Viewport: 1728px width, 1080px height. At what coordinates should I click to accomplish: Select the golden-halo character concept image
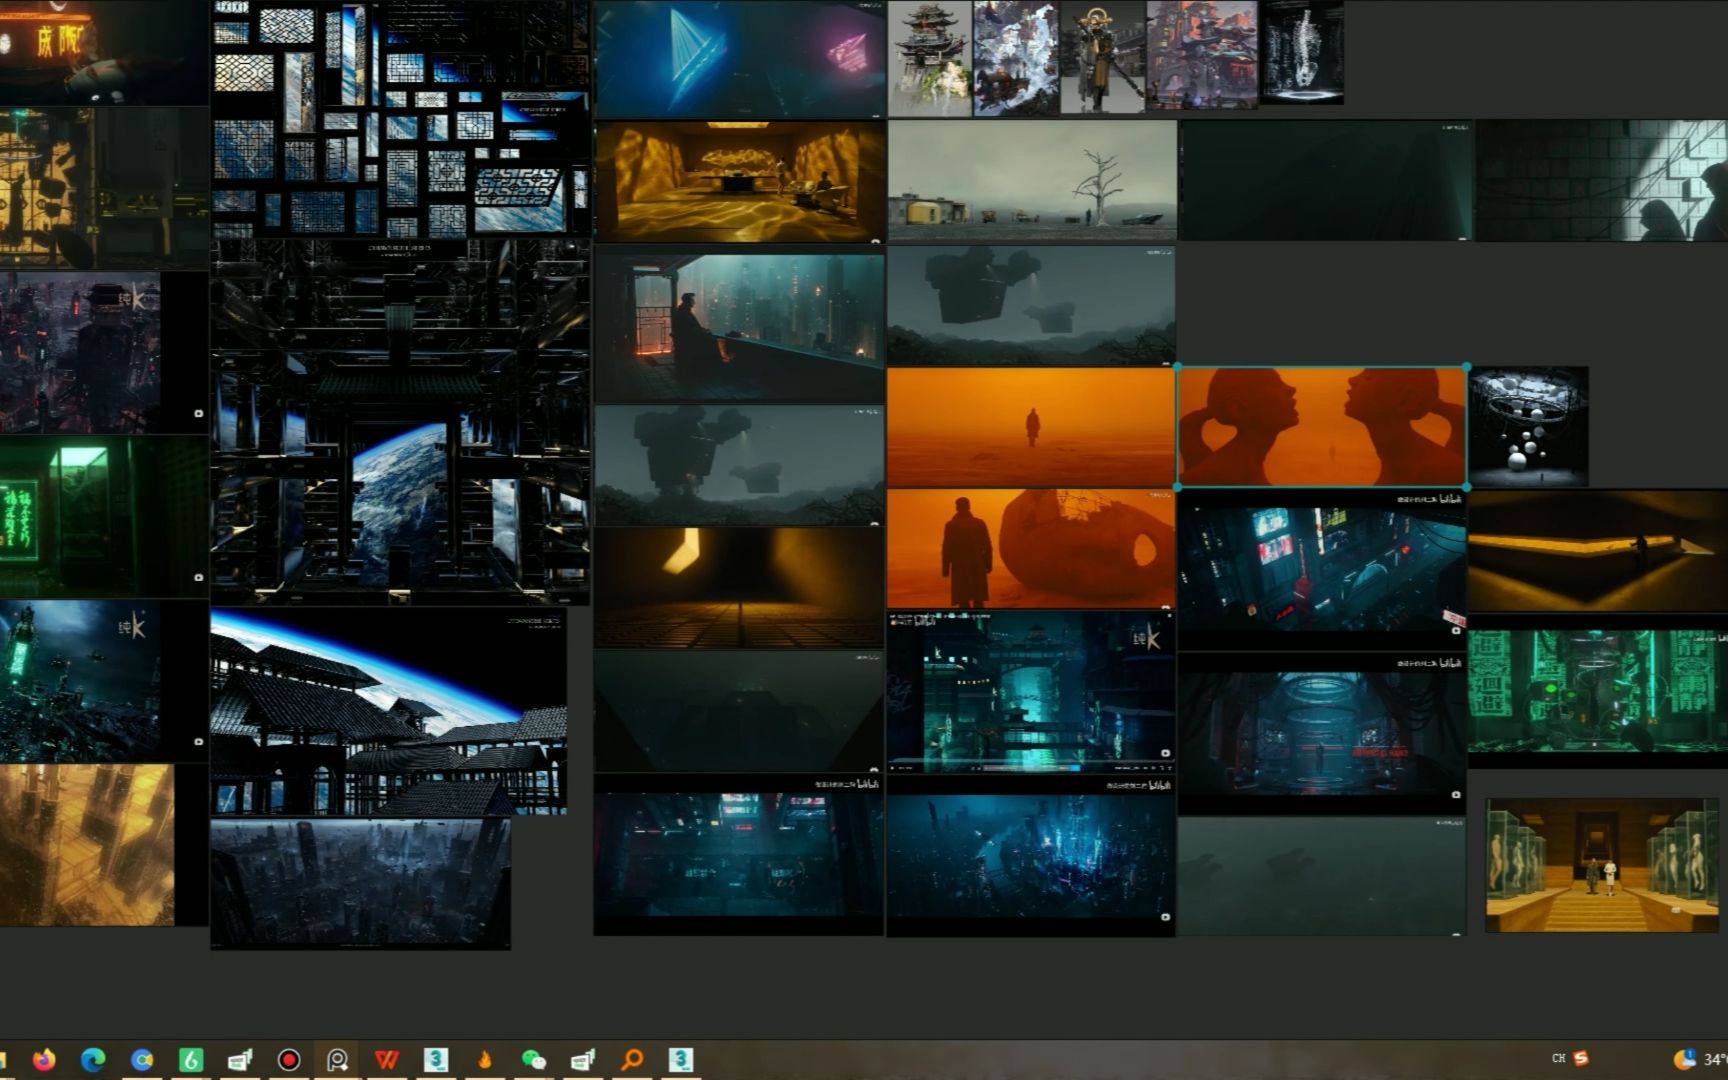tap(1103, 56)
